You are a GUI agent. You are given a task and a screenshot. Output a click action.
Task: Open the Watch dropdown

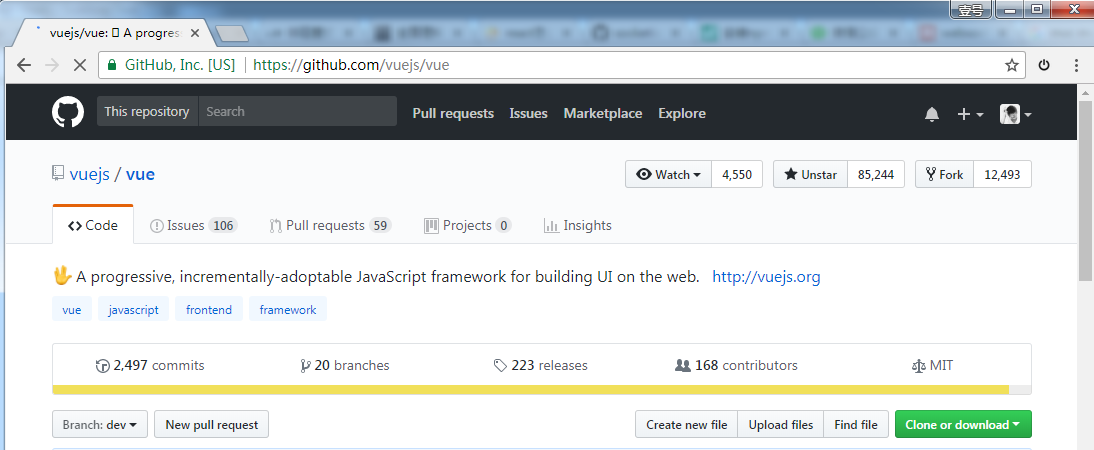coord(669,174)
